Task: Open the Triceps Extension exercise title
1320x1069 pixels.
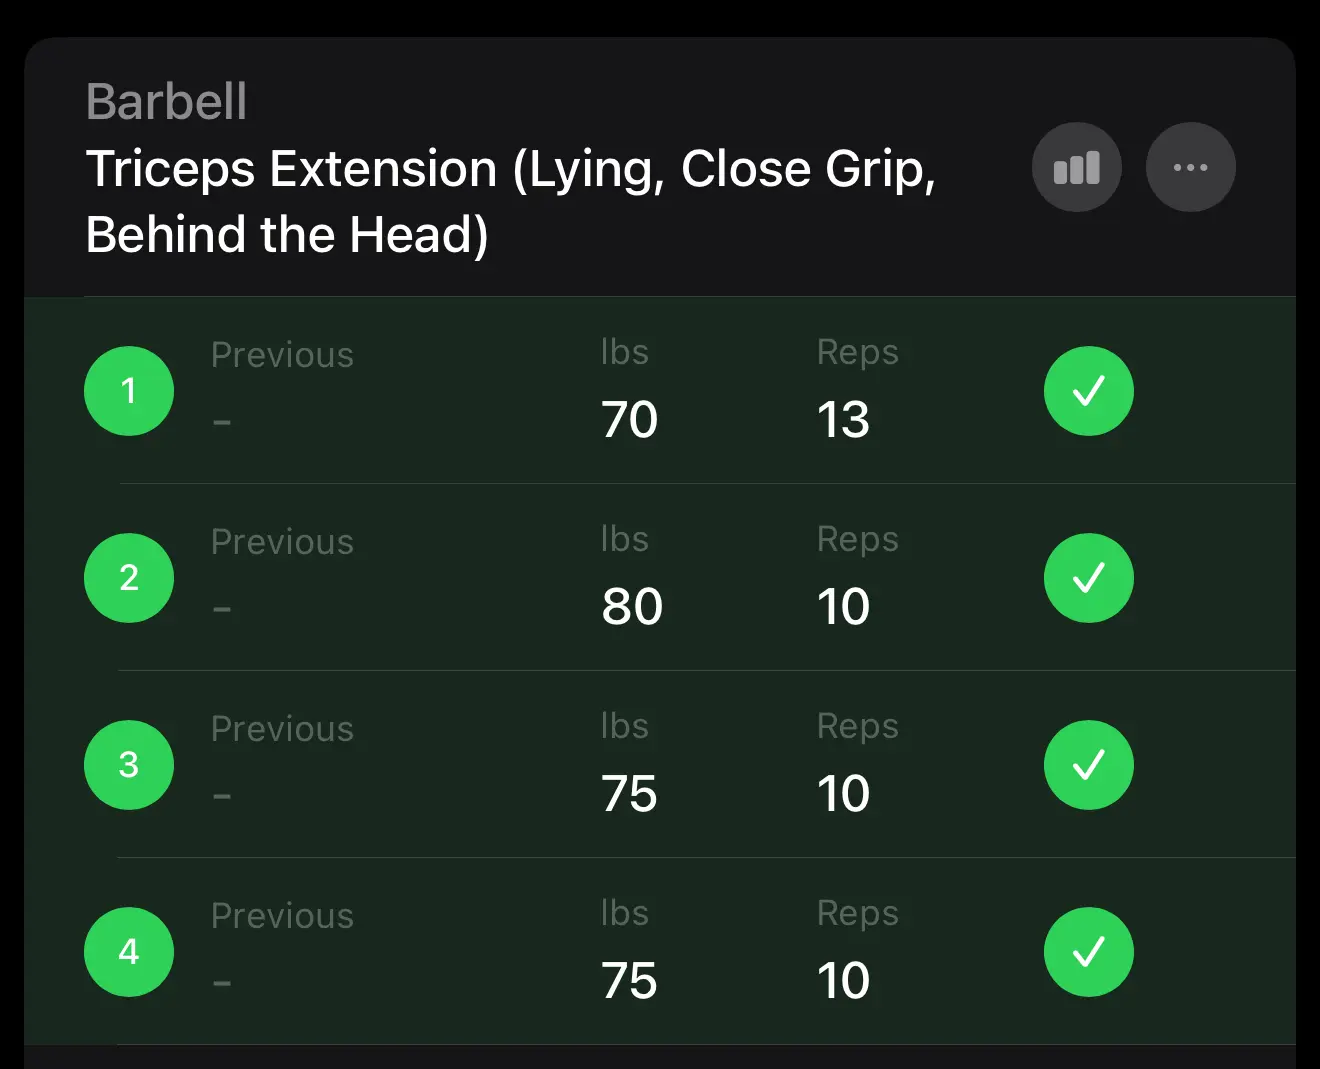Action: (x=510, y=201)
